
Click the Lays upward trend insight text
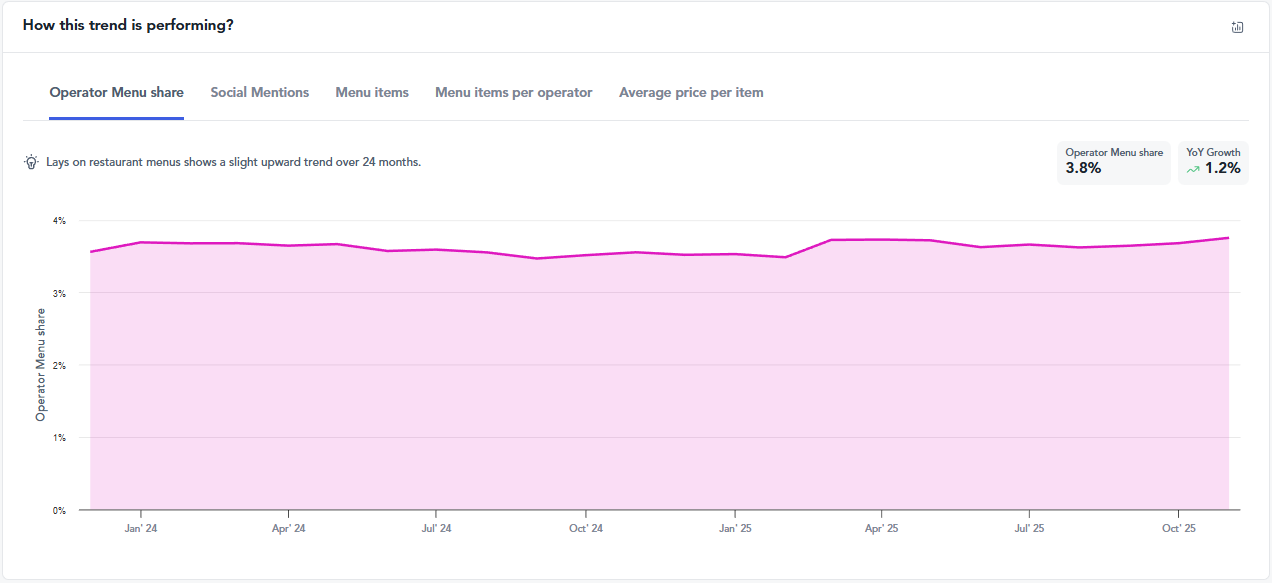[233, 162]
